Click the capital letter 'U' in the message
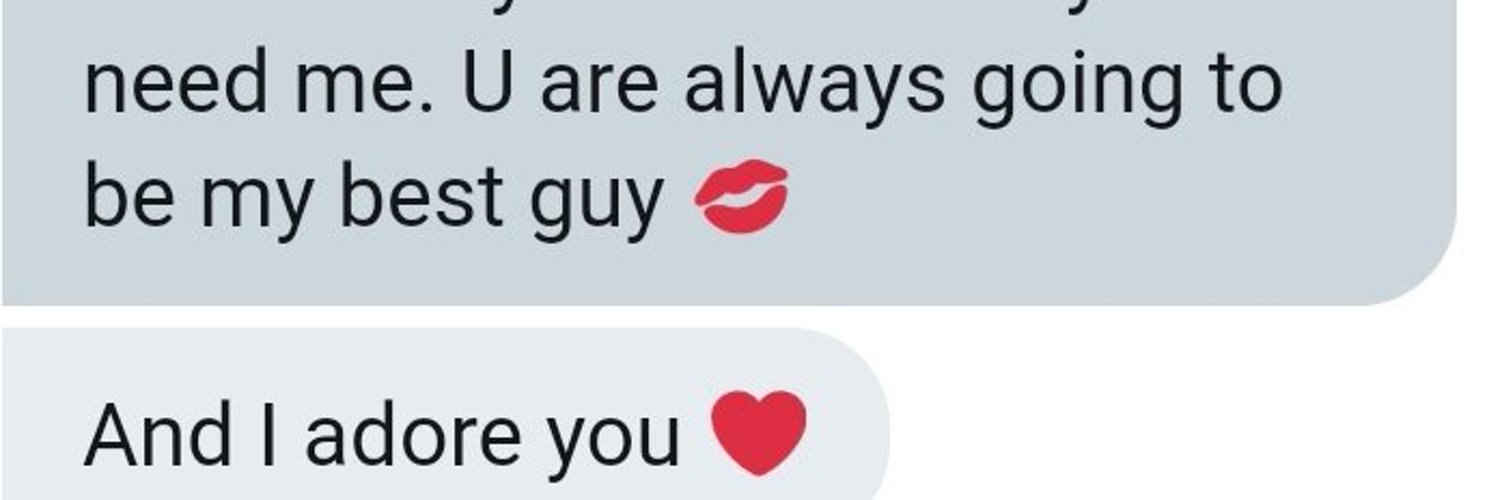 (490, 84)
